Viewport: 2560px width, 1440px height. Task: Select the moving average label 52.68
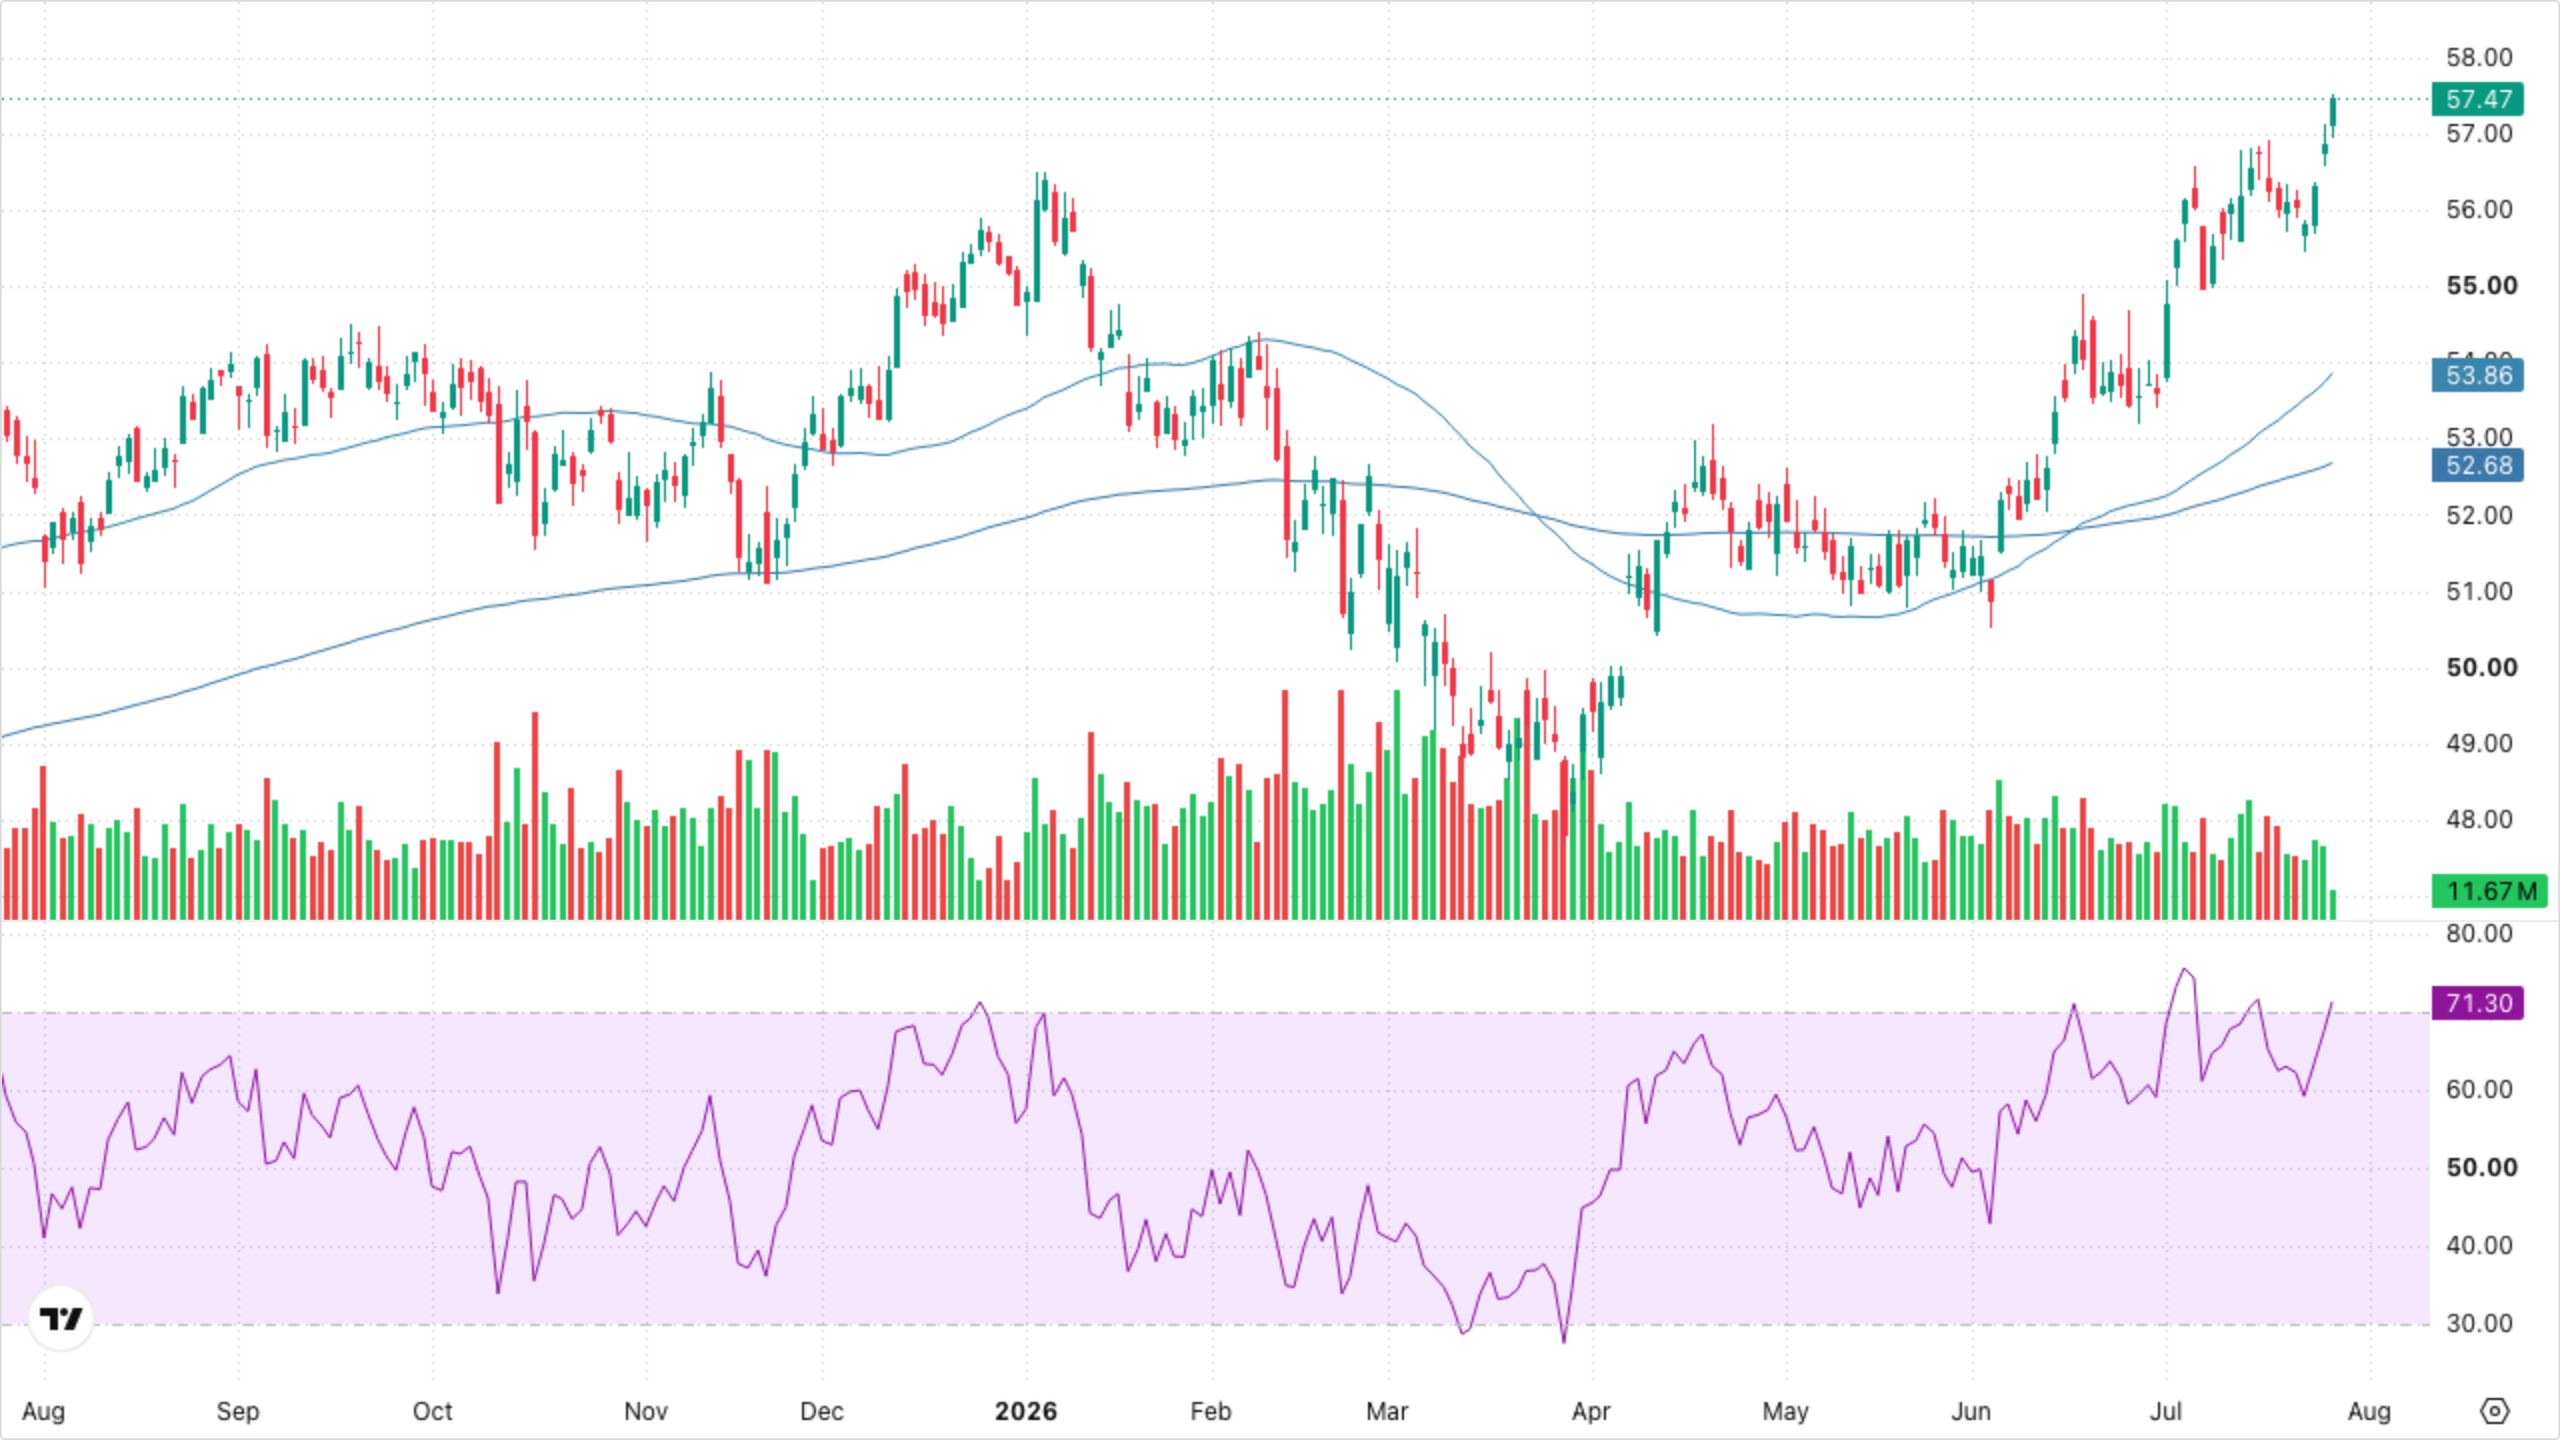[2478, 465]
